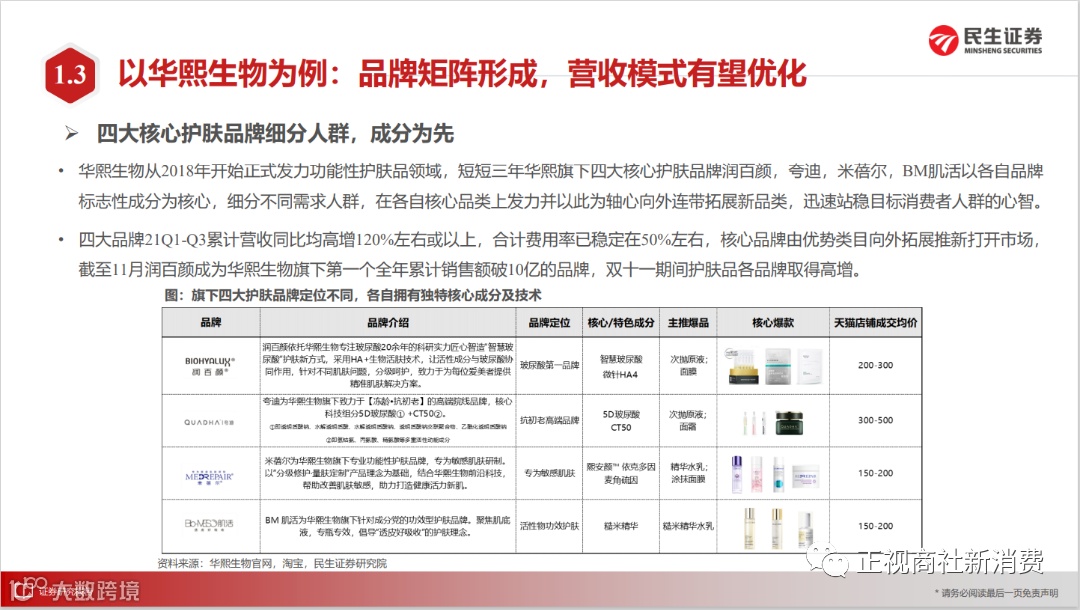Select the slide title 以华熙生物为例

pyautogui.click(x=461, y=74)
